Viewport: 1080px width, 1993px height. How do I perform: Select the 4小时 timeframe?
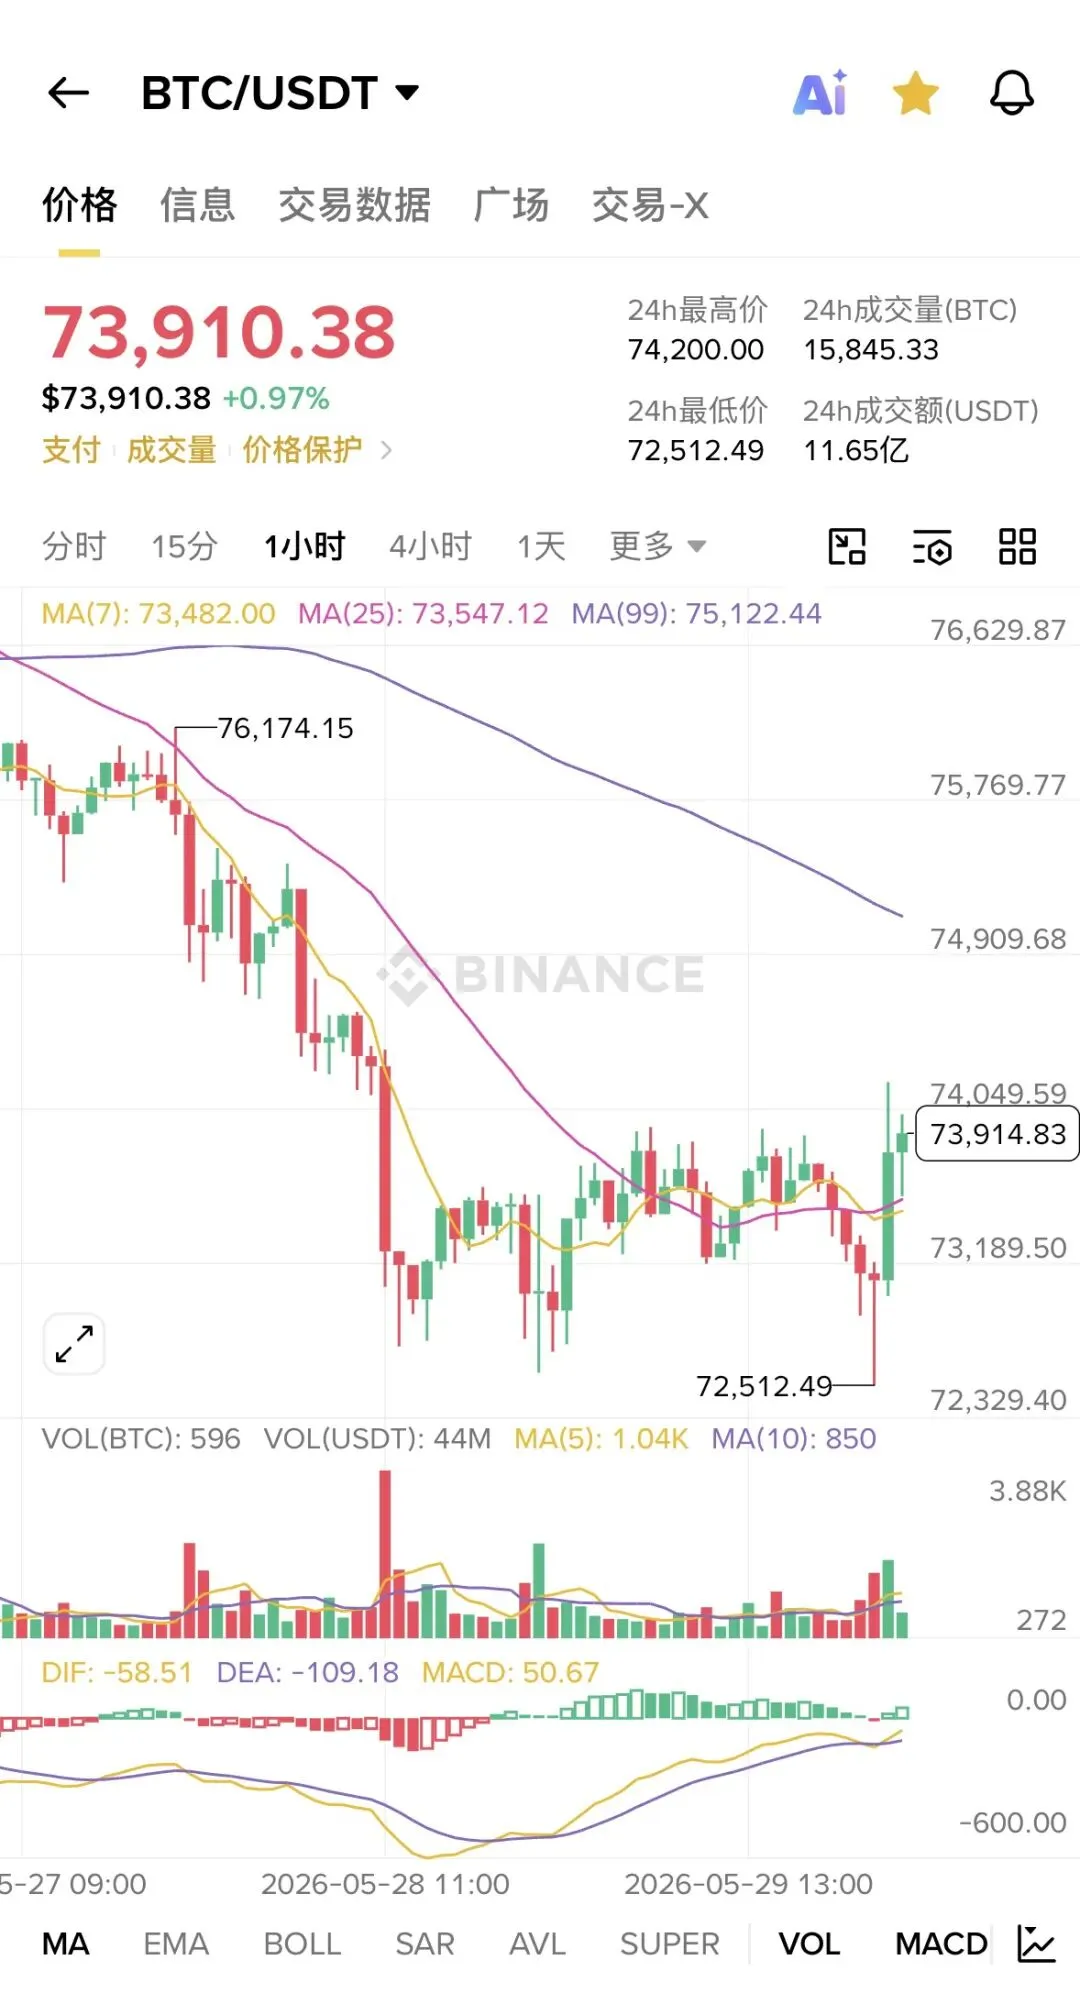click(x=430, y=546)
